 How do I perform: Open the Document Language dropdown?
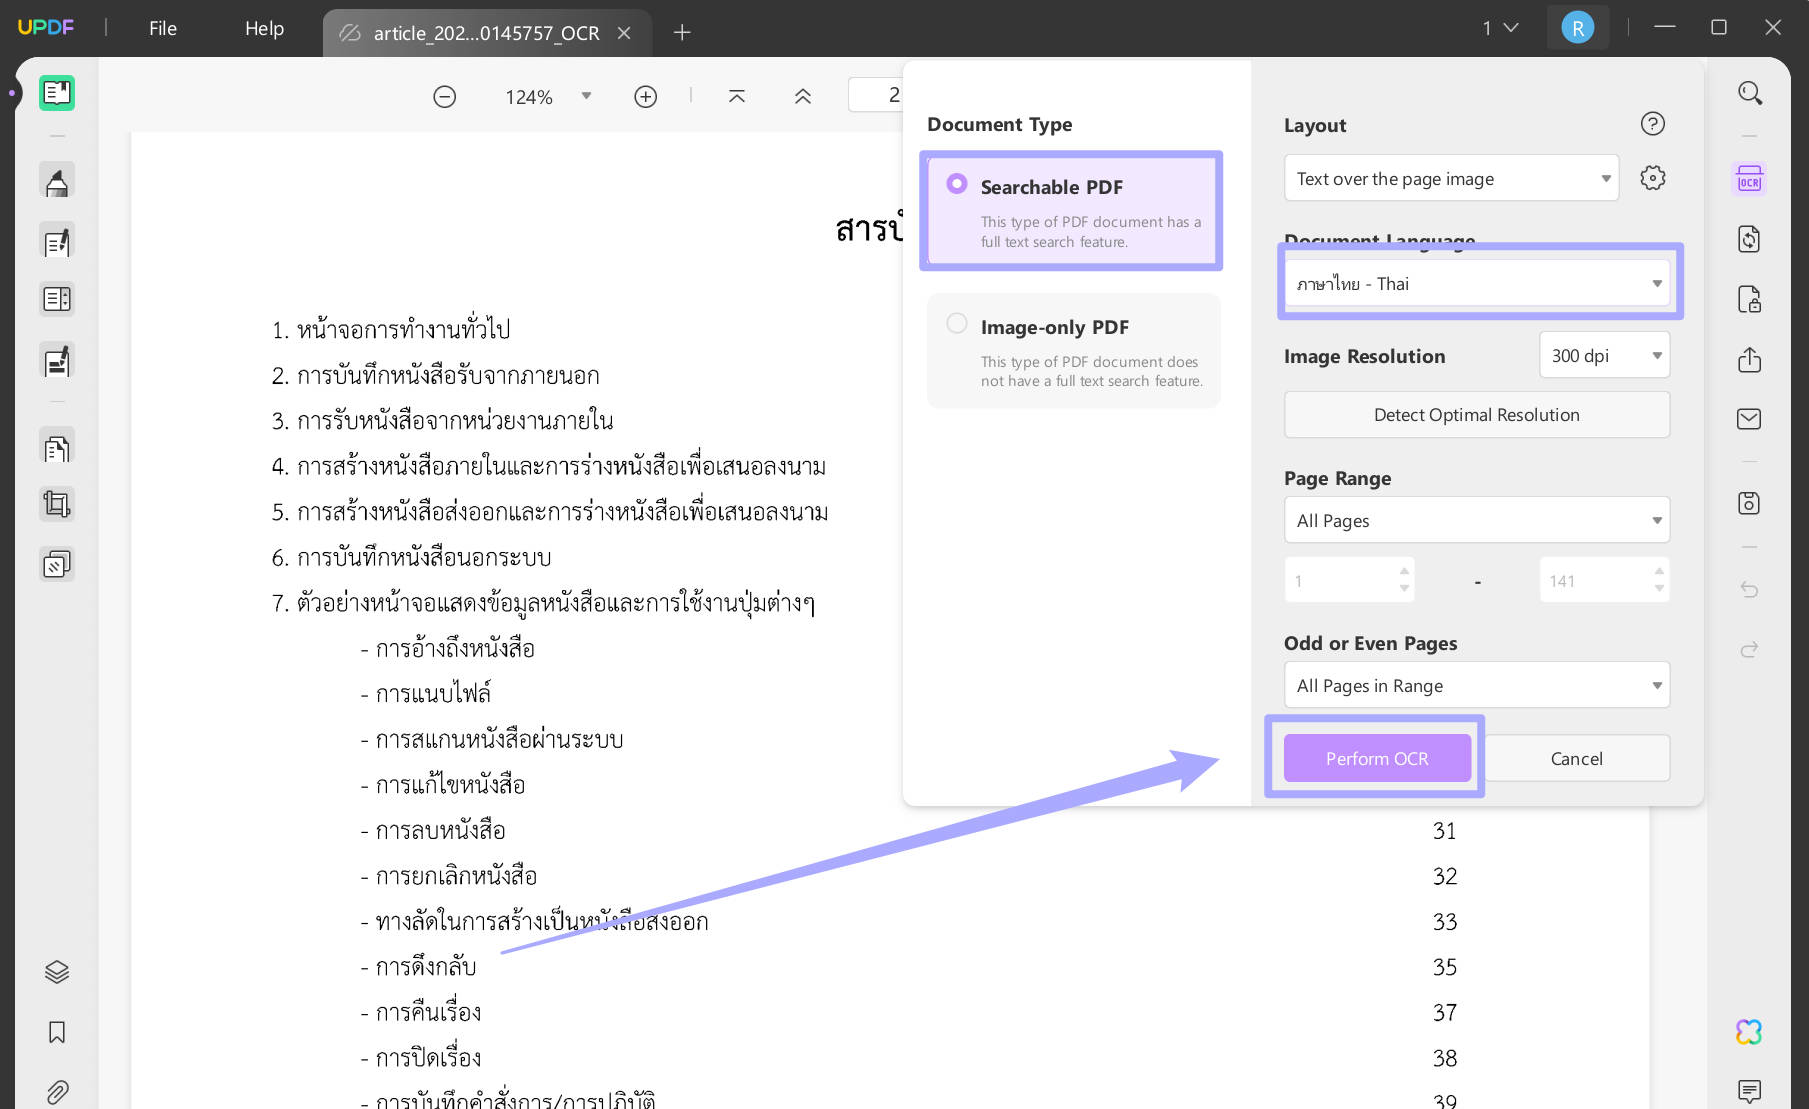pos(1477,283)
